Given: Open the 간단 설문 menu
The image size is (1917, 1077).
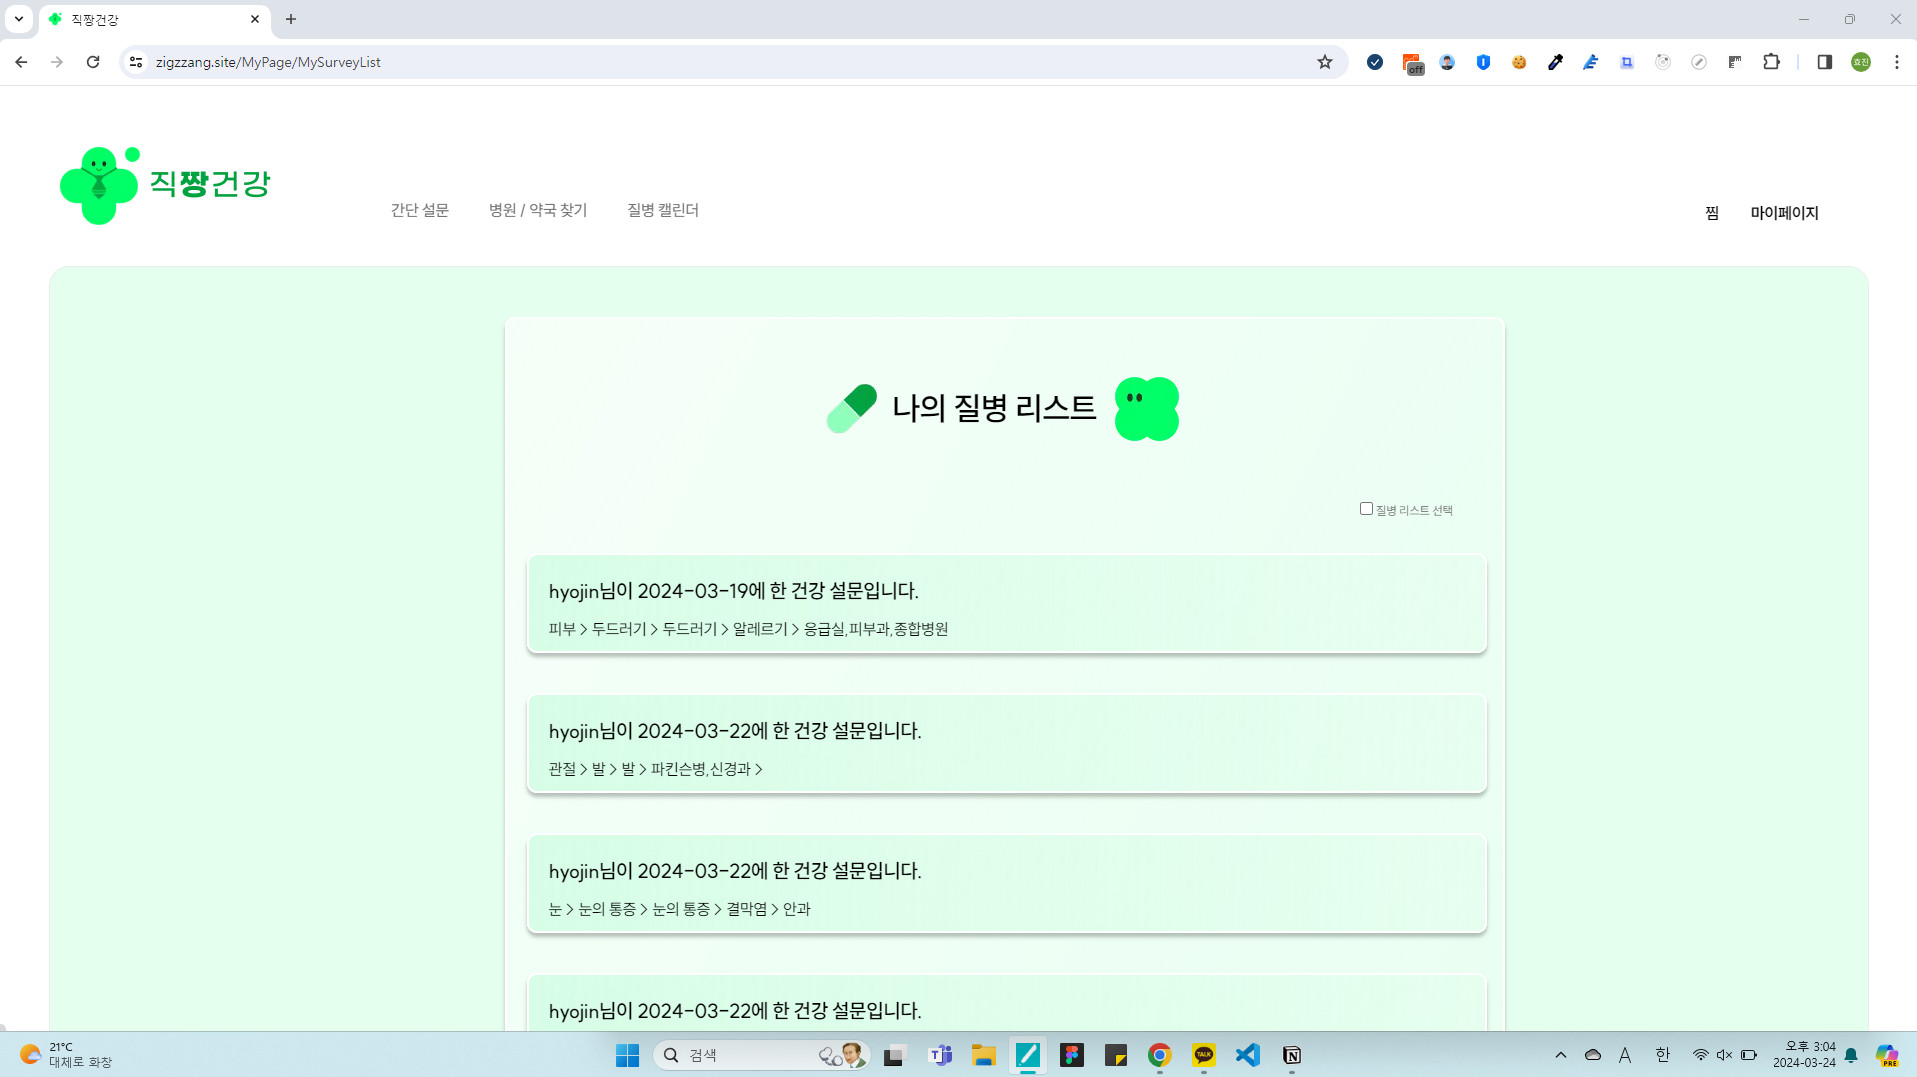Looking at the screenshot, I should [419, 210].
